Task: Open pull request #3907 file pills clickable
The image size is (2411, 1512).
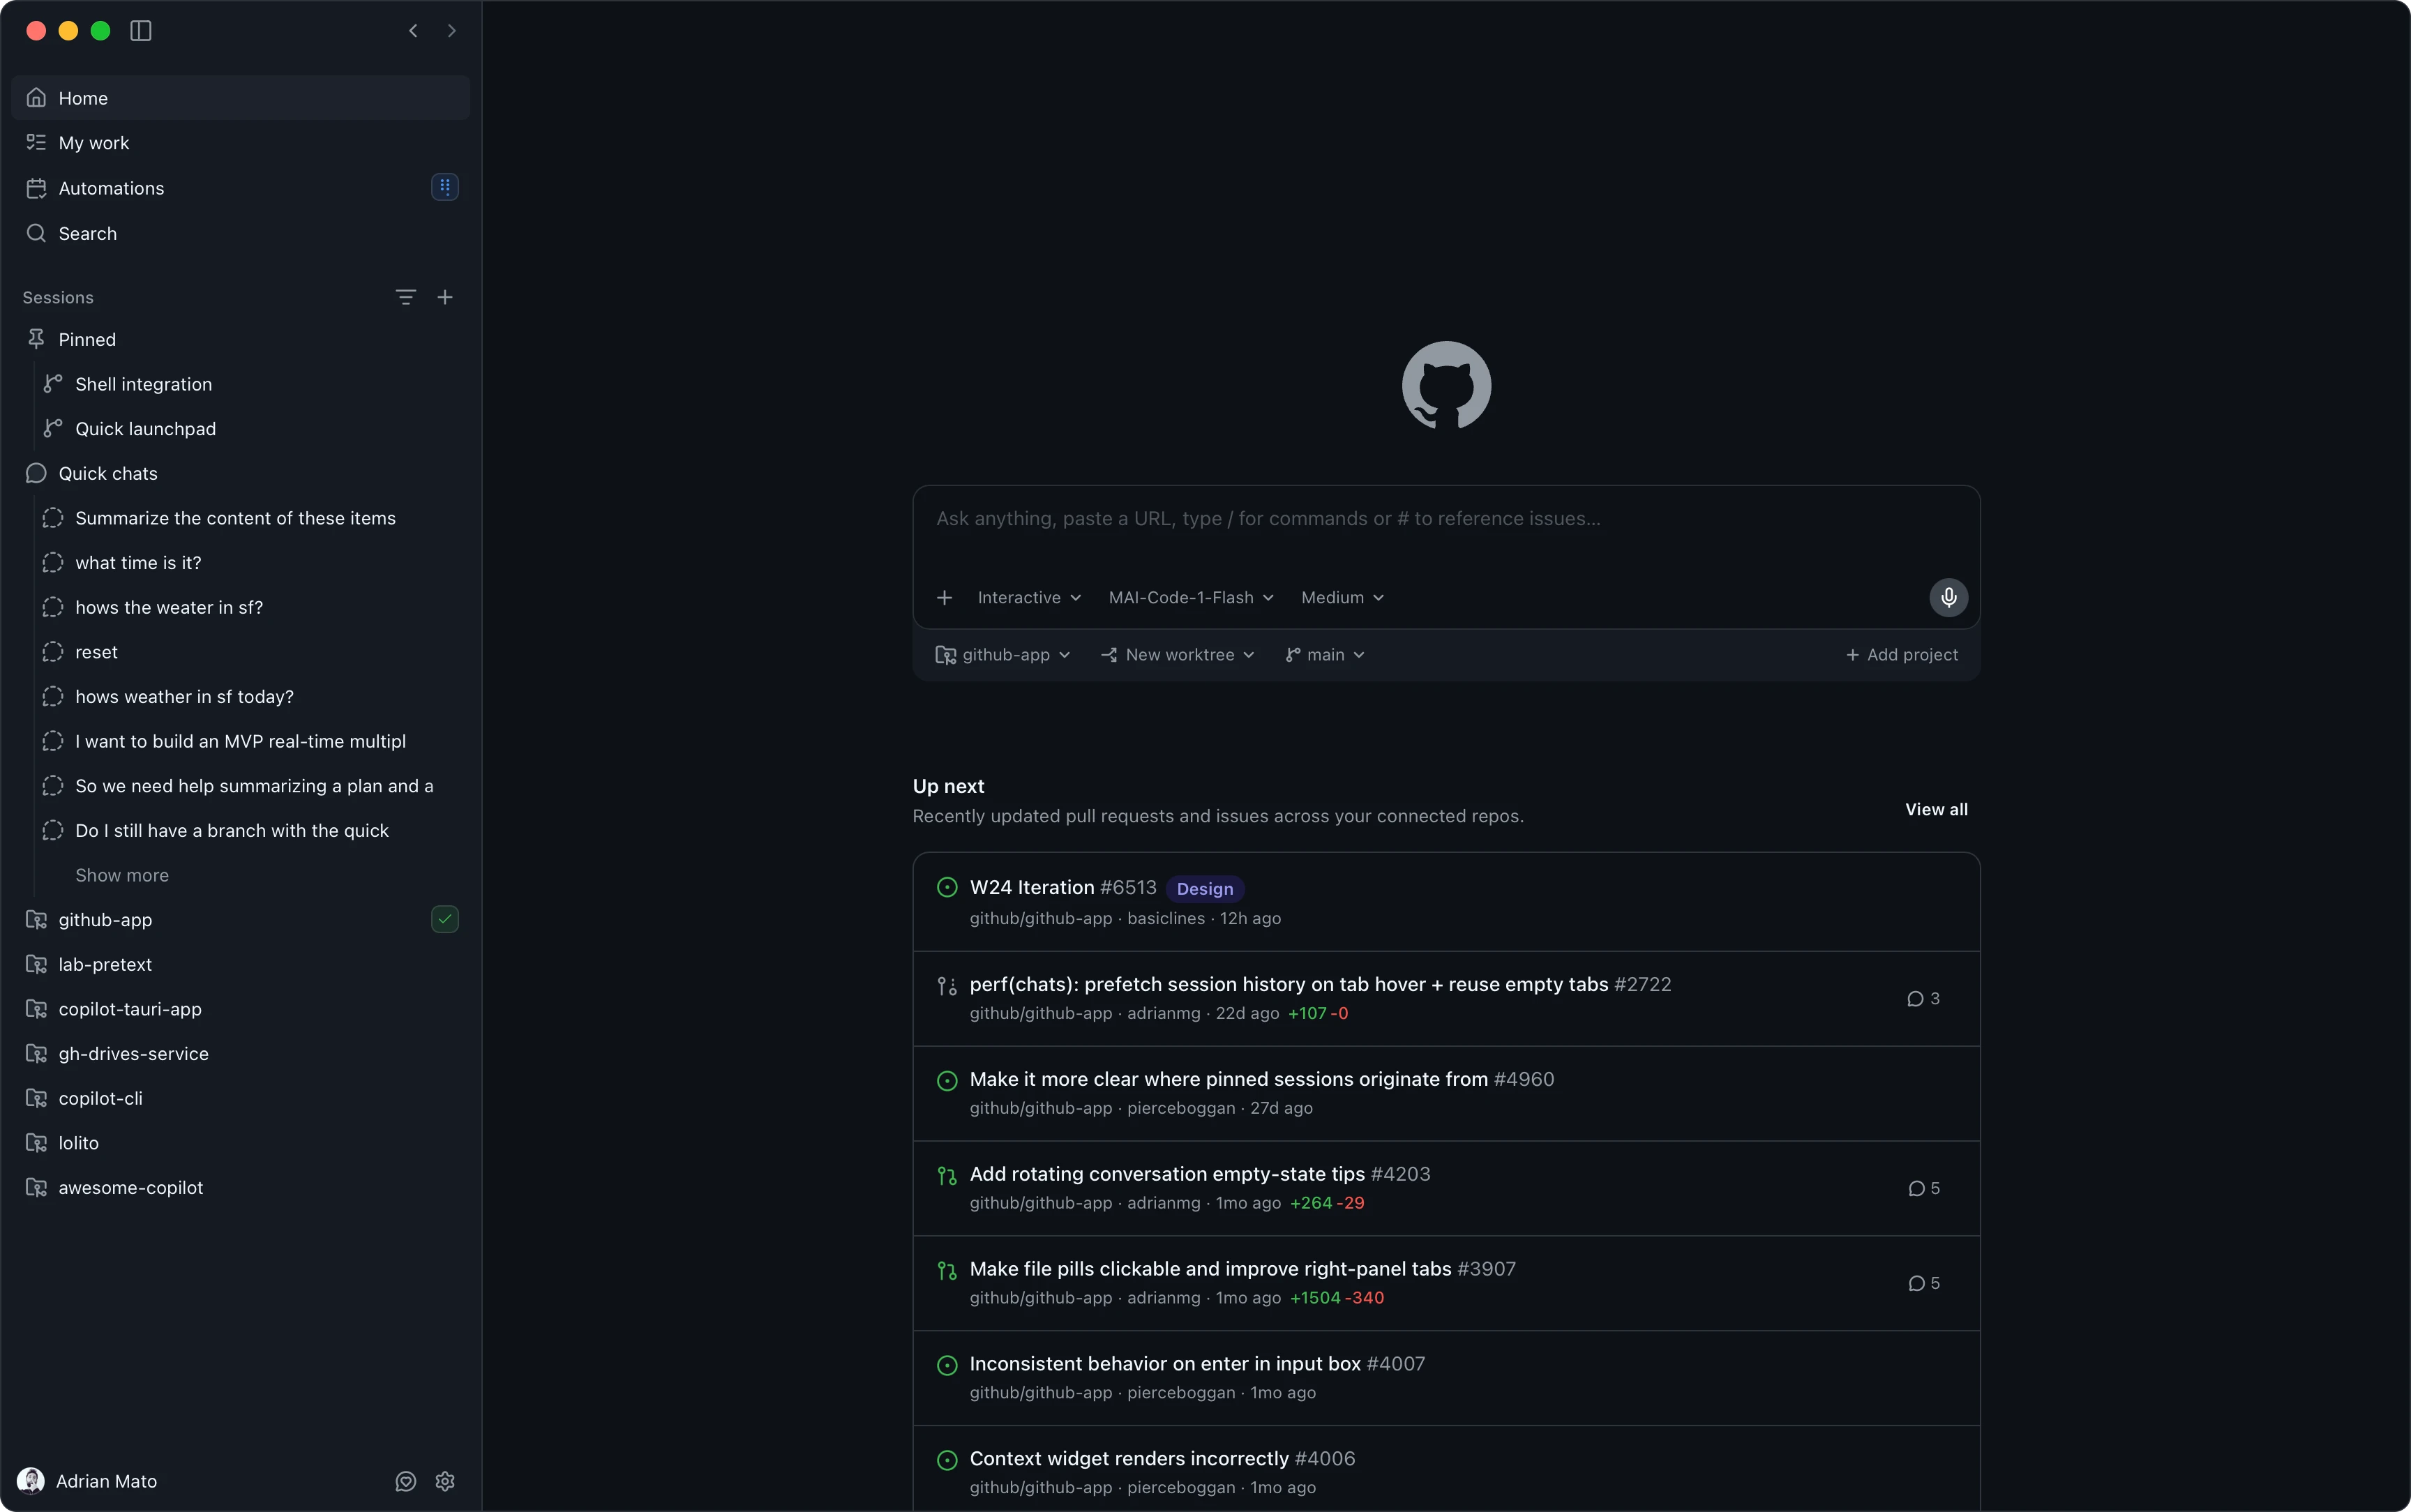Action: [x=1446, y=1284]
